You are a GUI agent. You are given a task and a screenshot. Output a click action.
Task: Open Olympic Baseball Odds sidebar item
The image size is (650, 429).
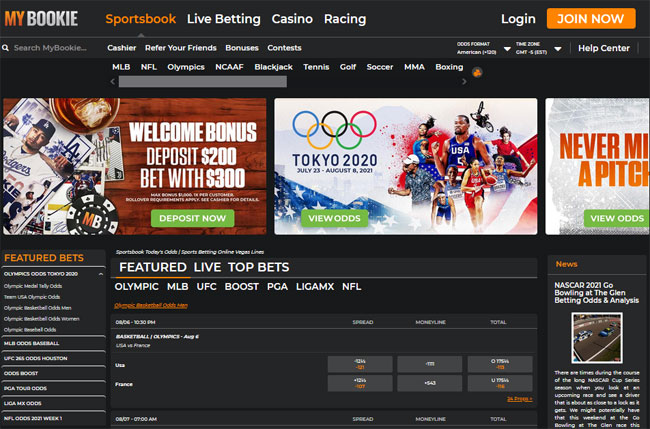point(30,330)
